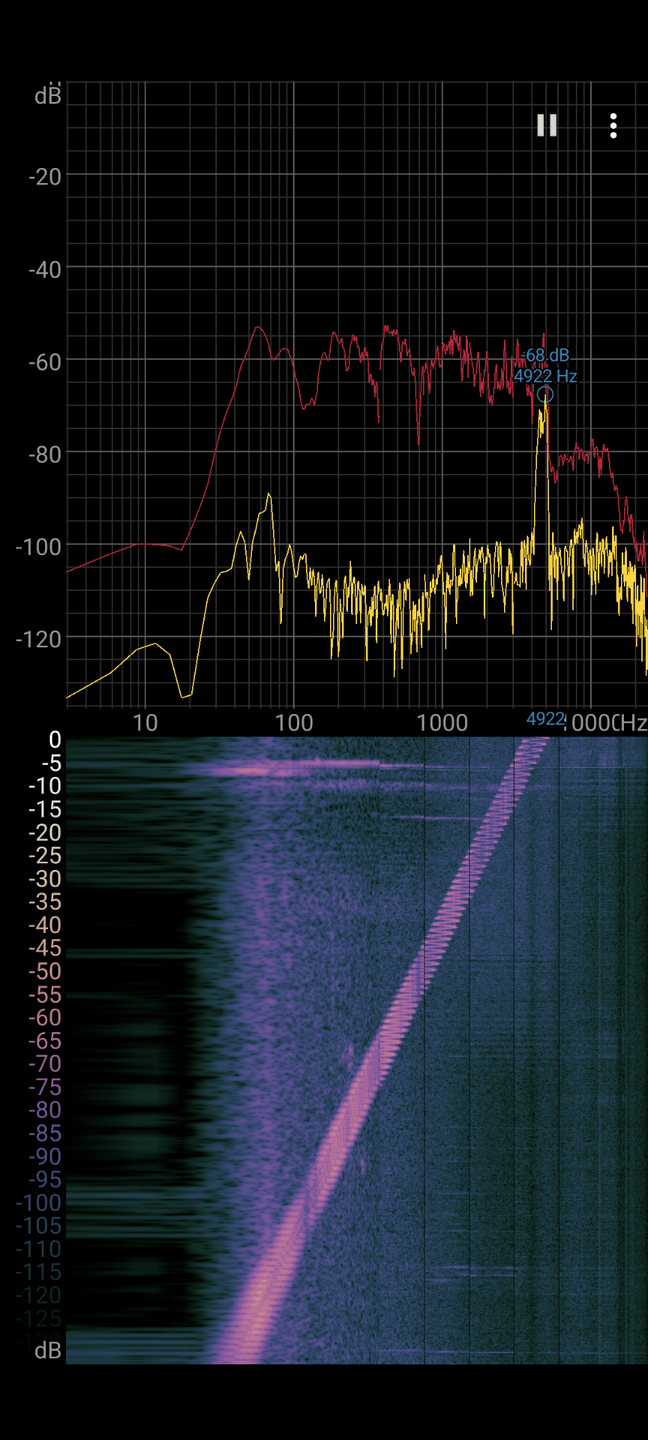Viewport: 648px width, 1440px height.
Task: Click the yellow spectrum peak near 60 Hz
Action: pos(268,496)
